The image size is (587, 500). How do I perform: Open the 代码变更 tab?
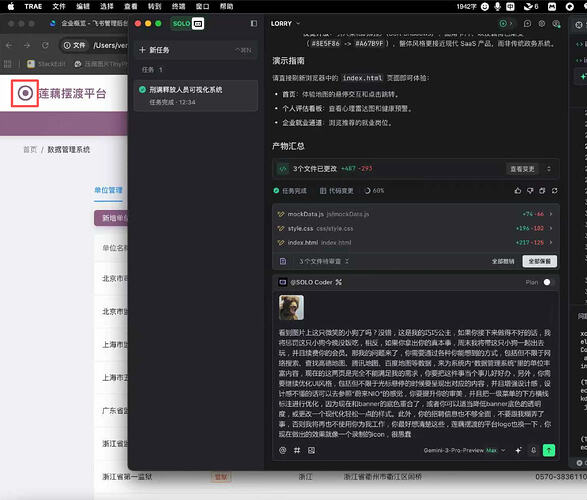pyautogui.click(x=337, y=191)
